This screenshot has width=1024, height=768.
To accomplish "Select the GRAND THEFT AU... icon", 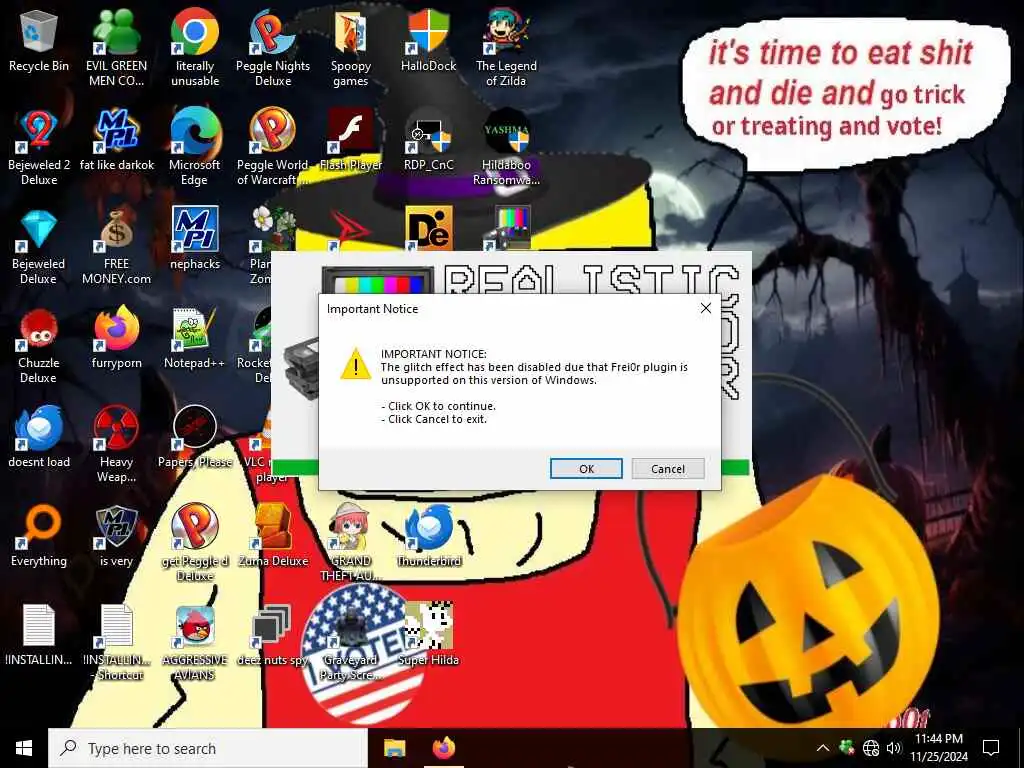I will click(x=351, y=544).
